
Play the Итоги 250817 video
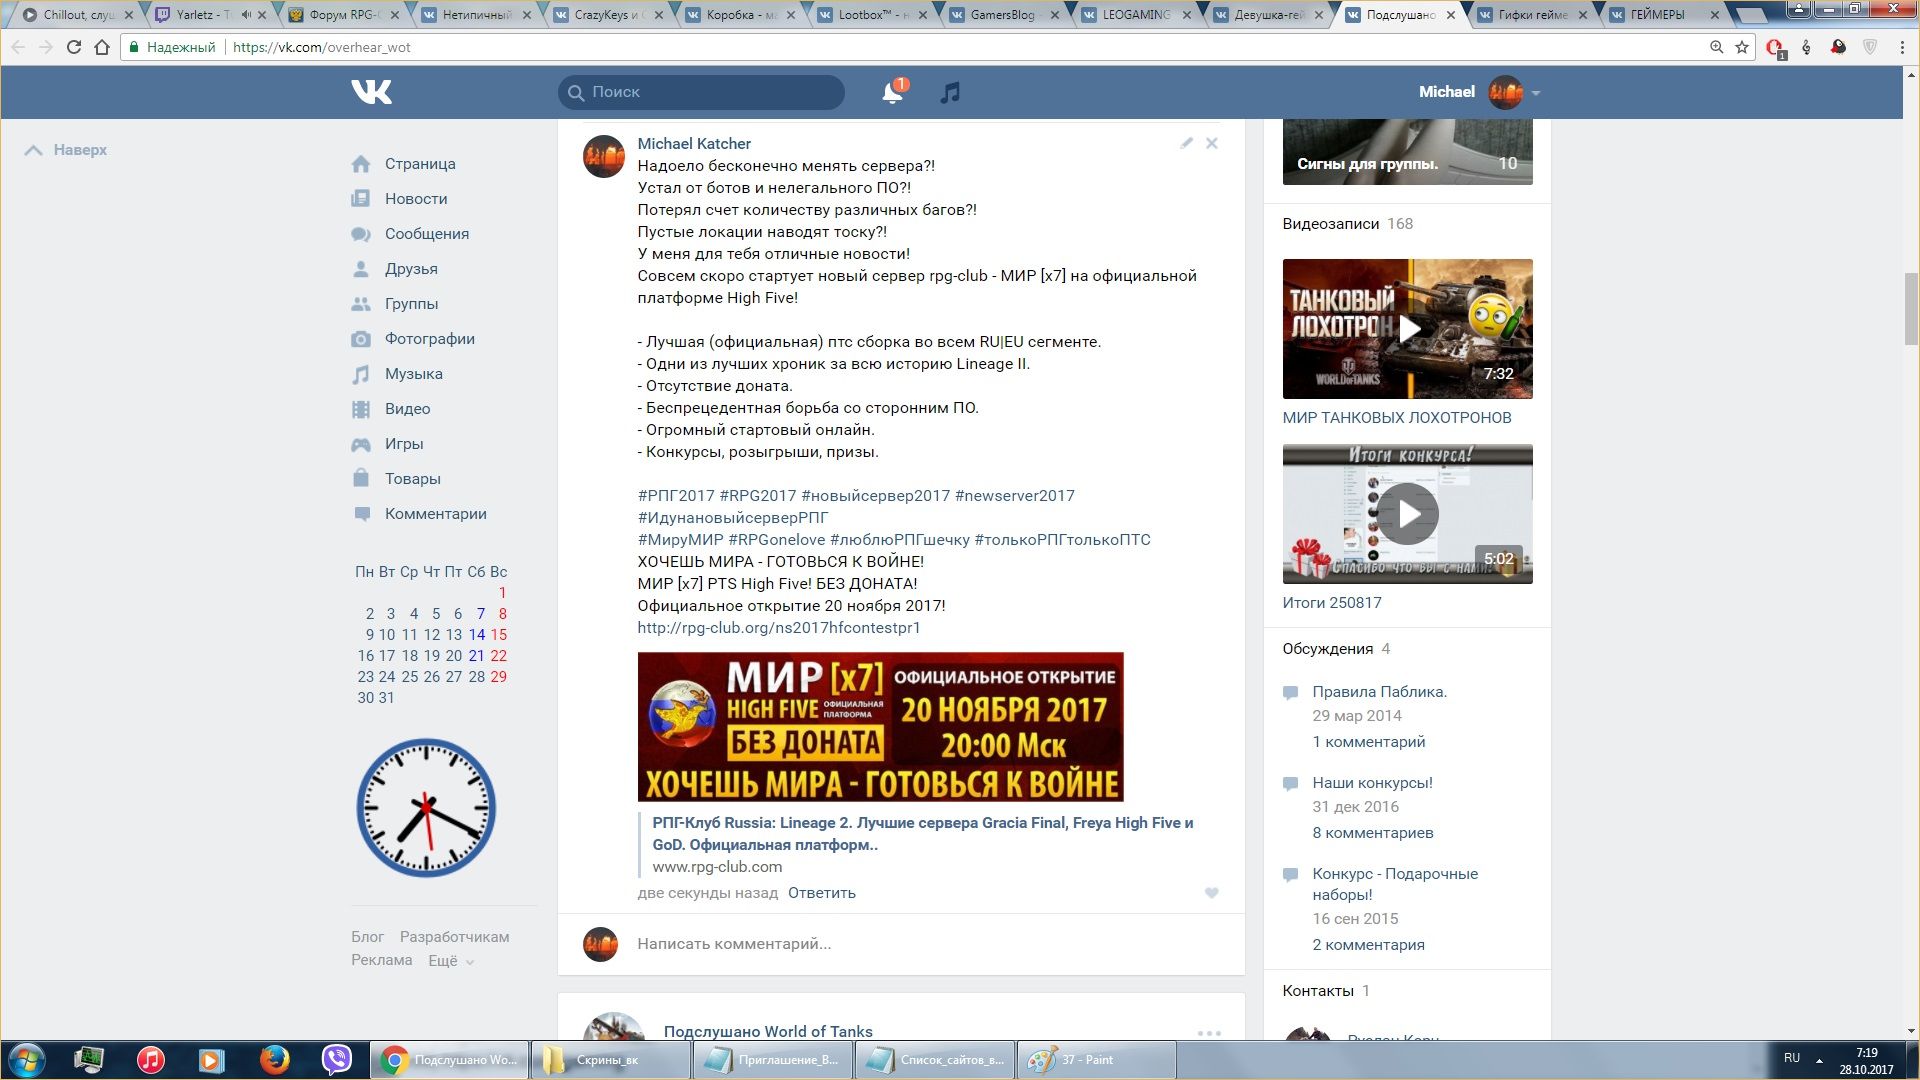point(1408,514)
